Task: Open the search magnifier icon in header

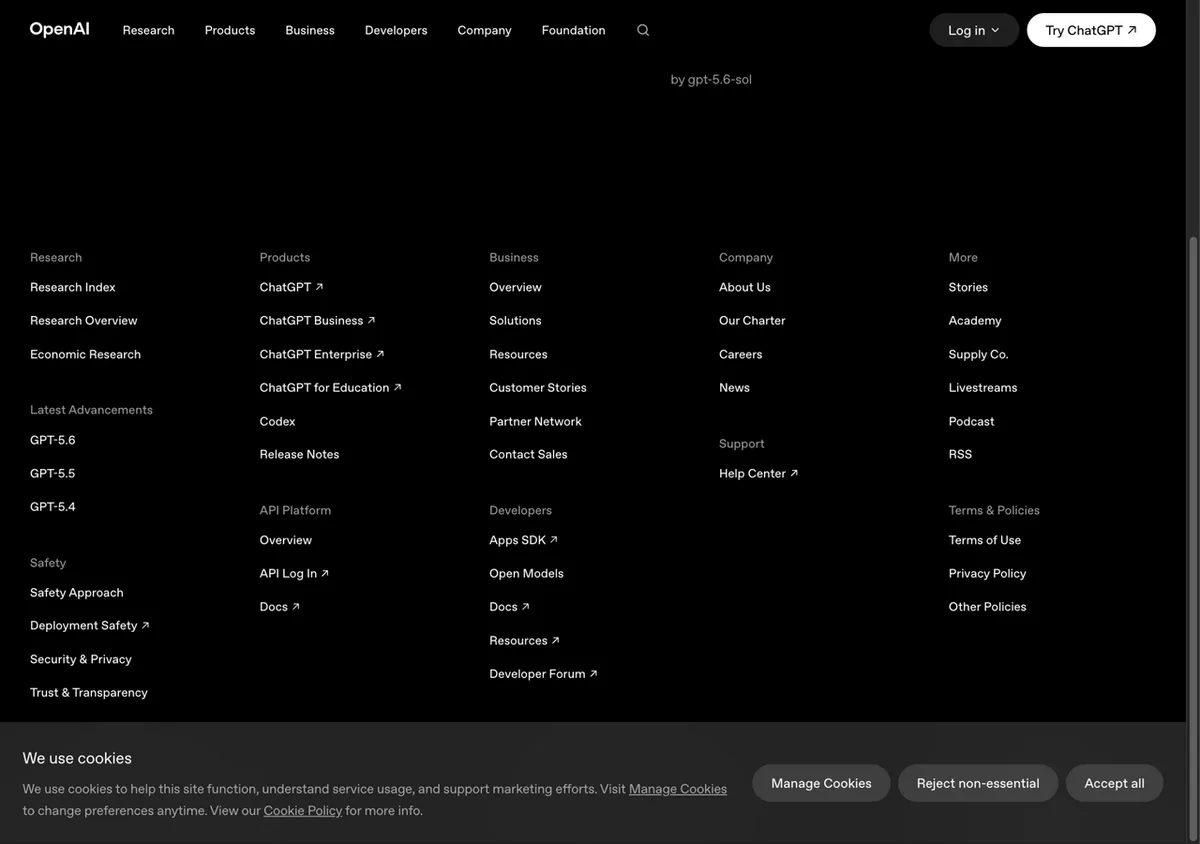Action: pyautogui.click(x=643, y=30)
